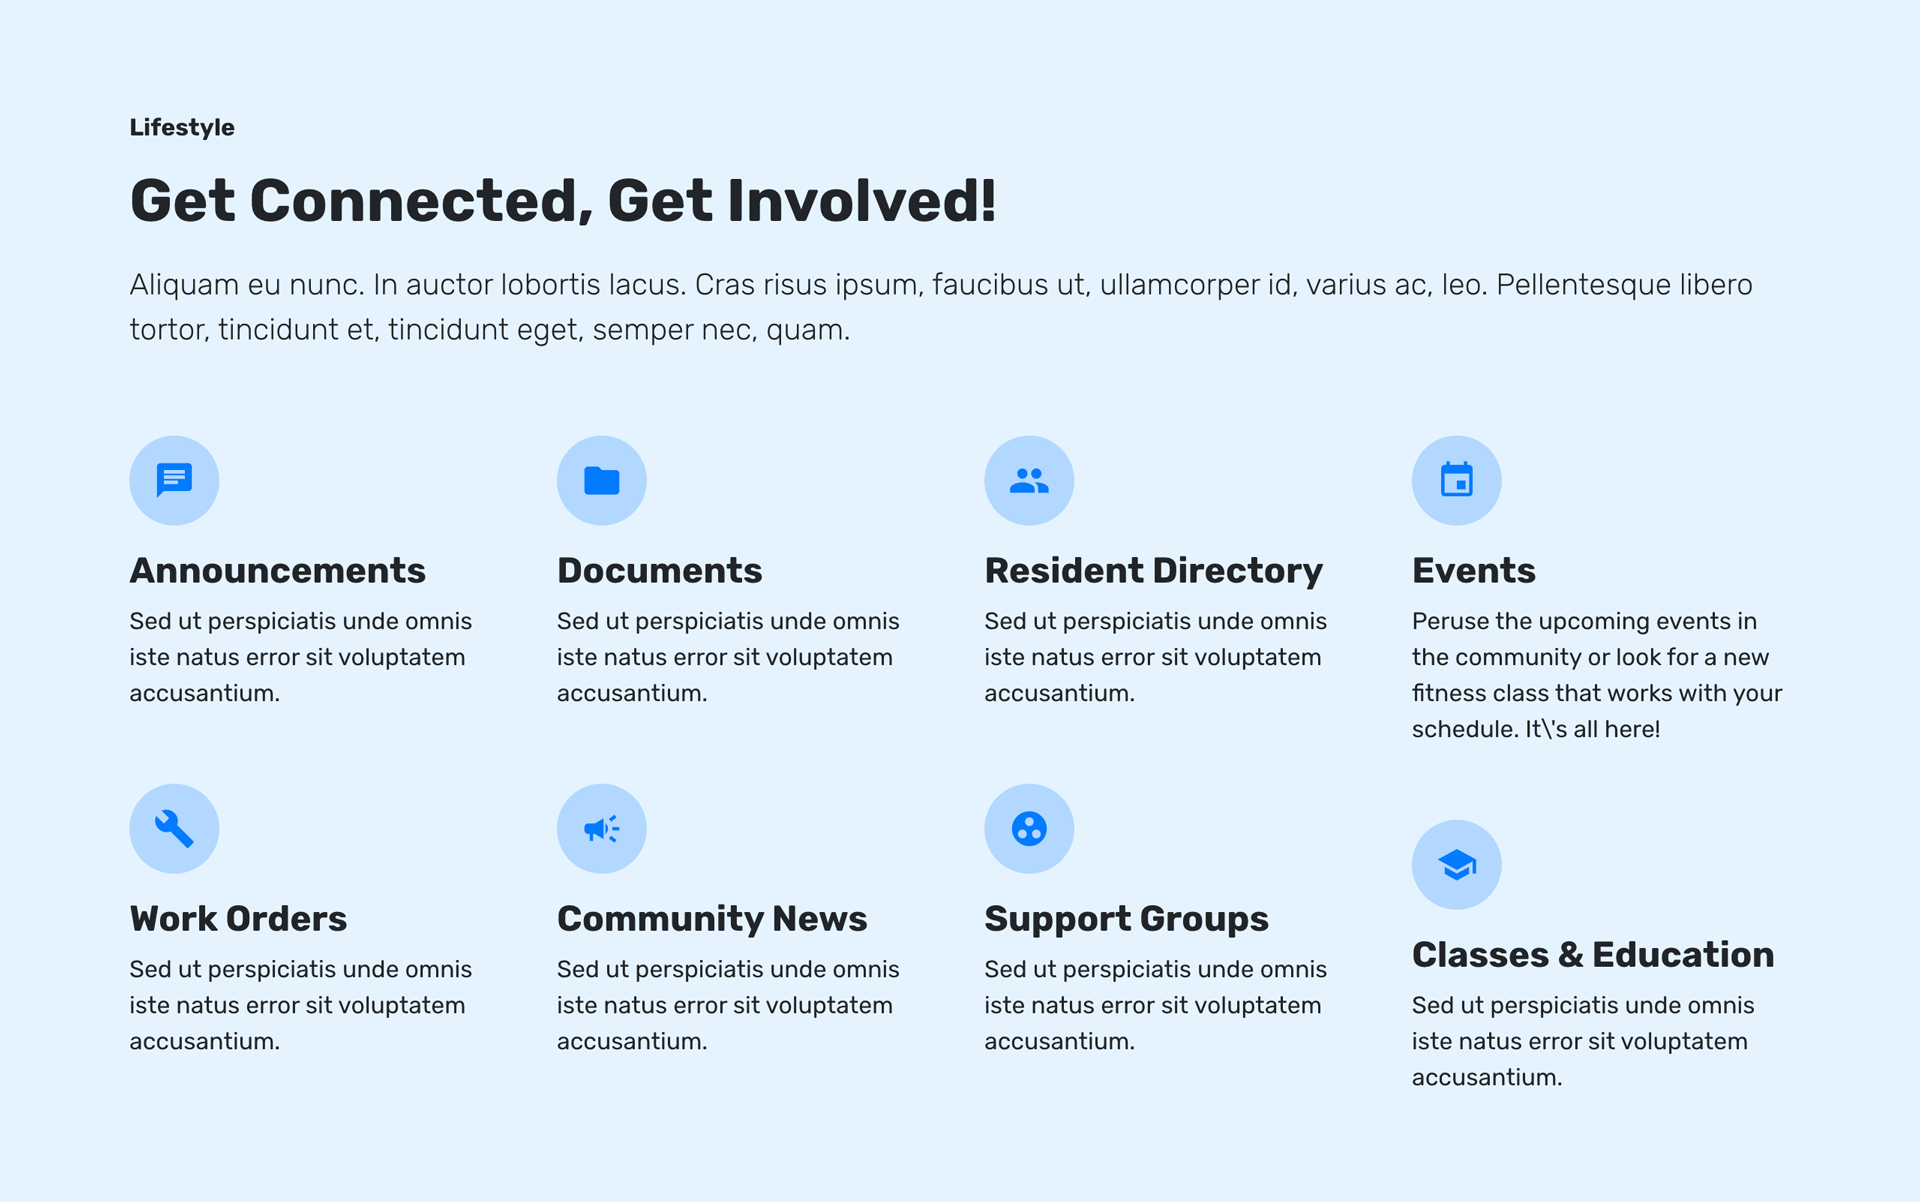Image resolution: width=1920 pixels, height=1202 pixels.
Task: Click the Documents folder icon
Action: click(601, 480)
